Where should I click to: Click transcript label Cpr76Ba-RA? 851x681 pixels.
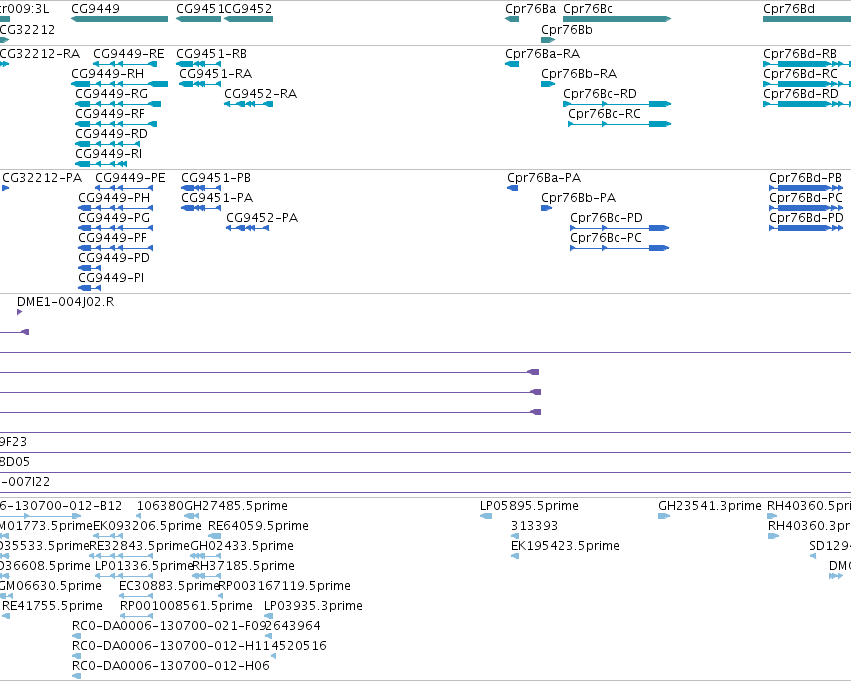coord(542,54)
